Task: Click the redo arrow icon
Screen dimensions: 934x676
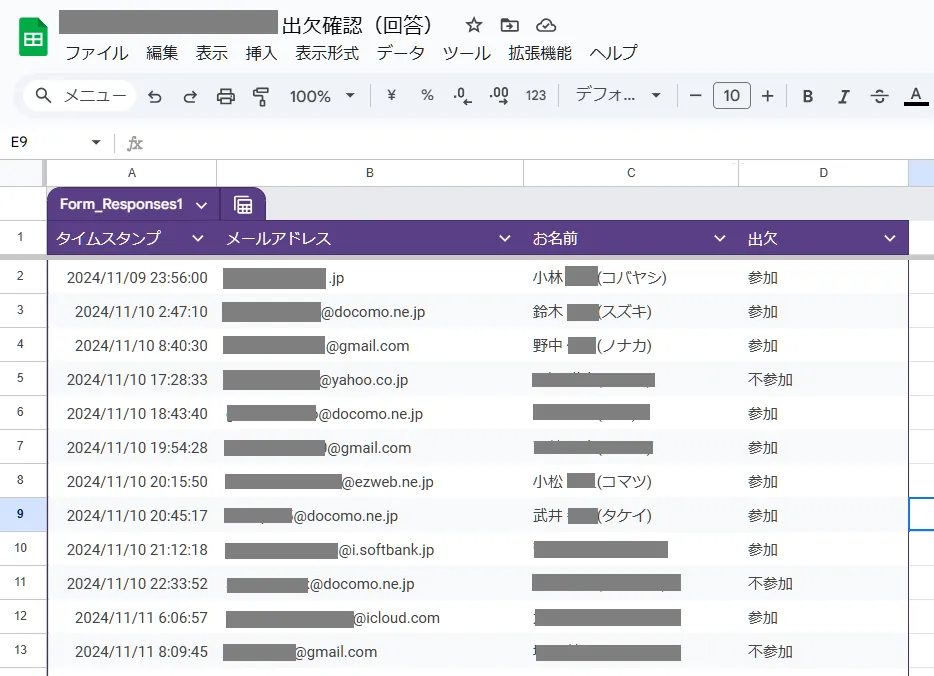Action: click(x=190, y=96)
